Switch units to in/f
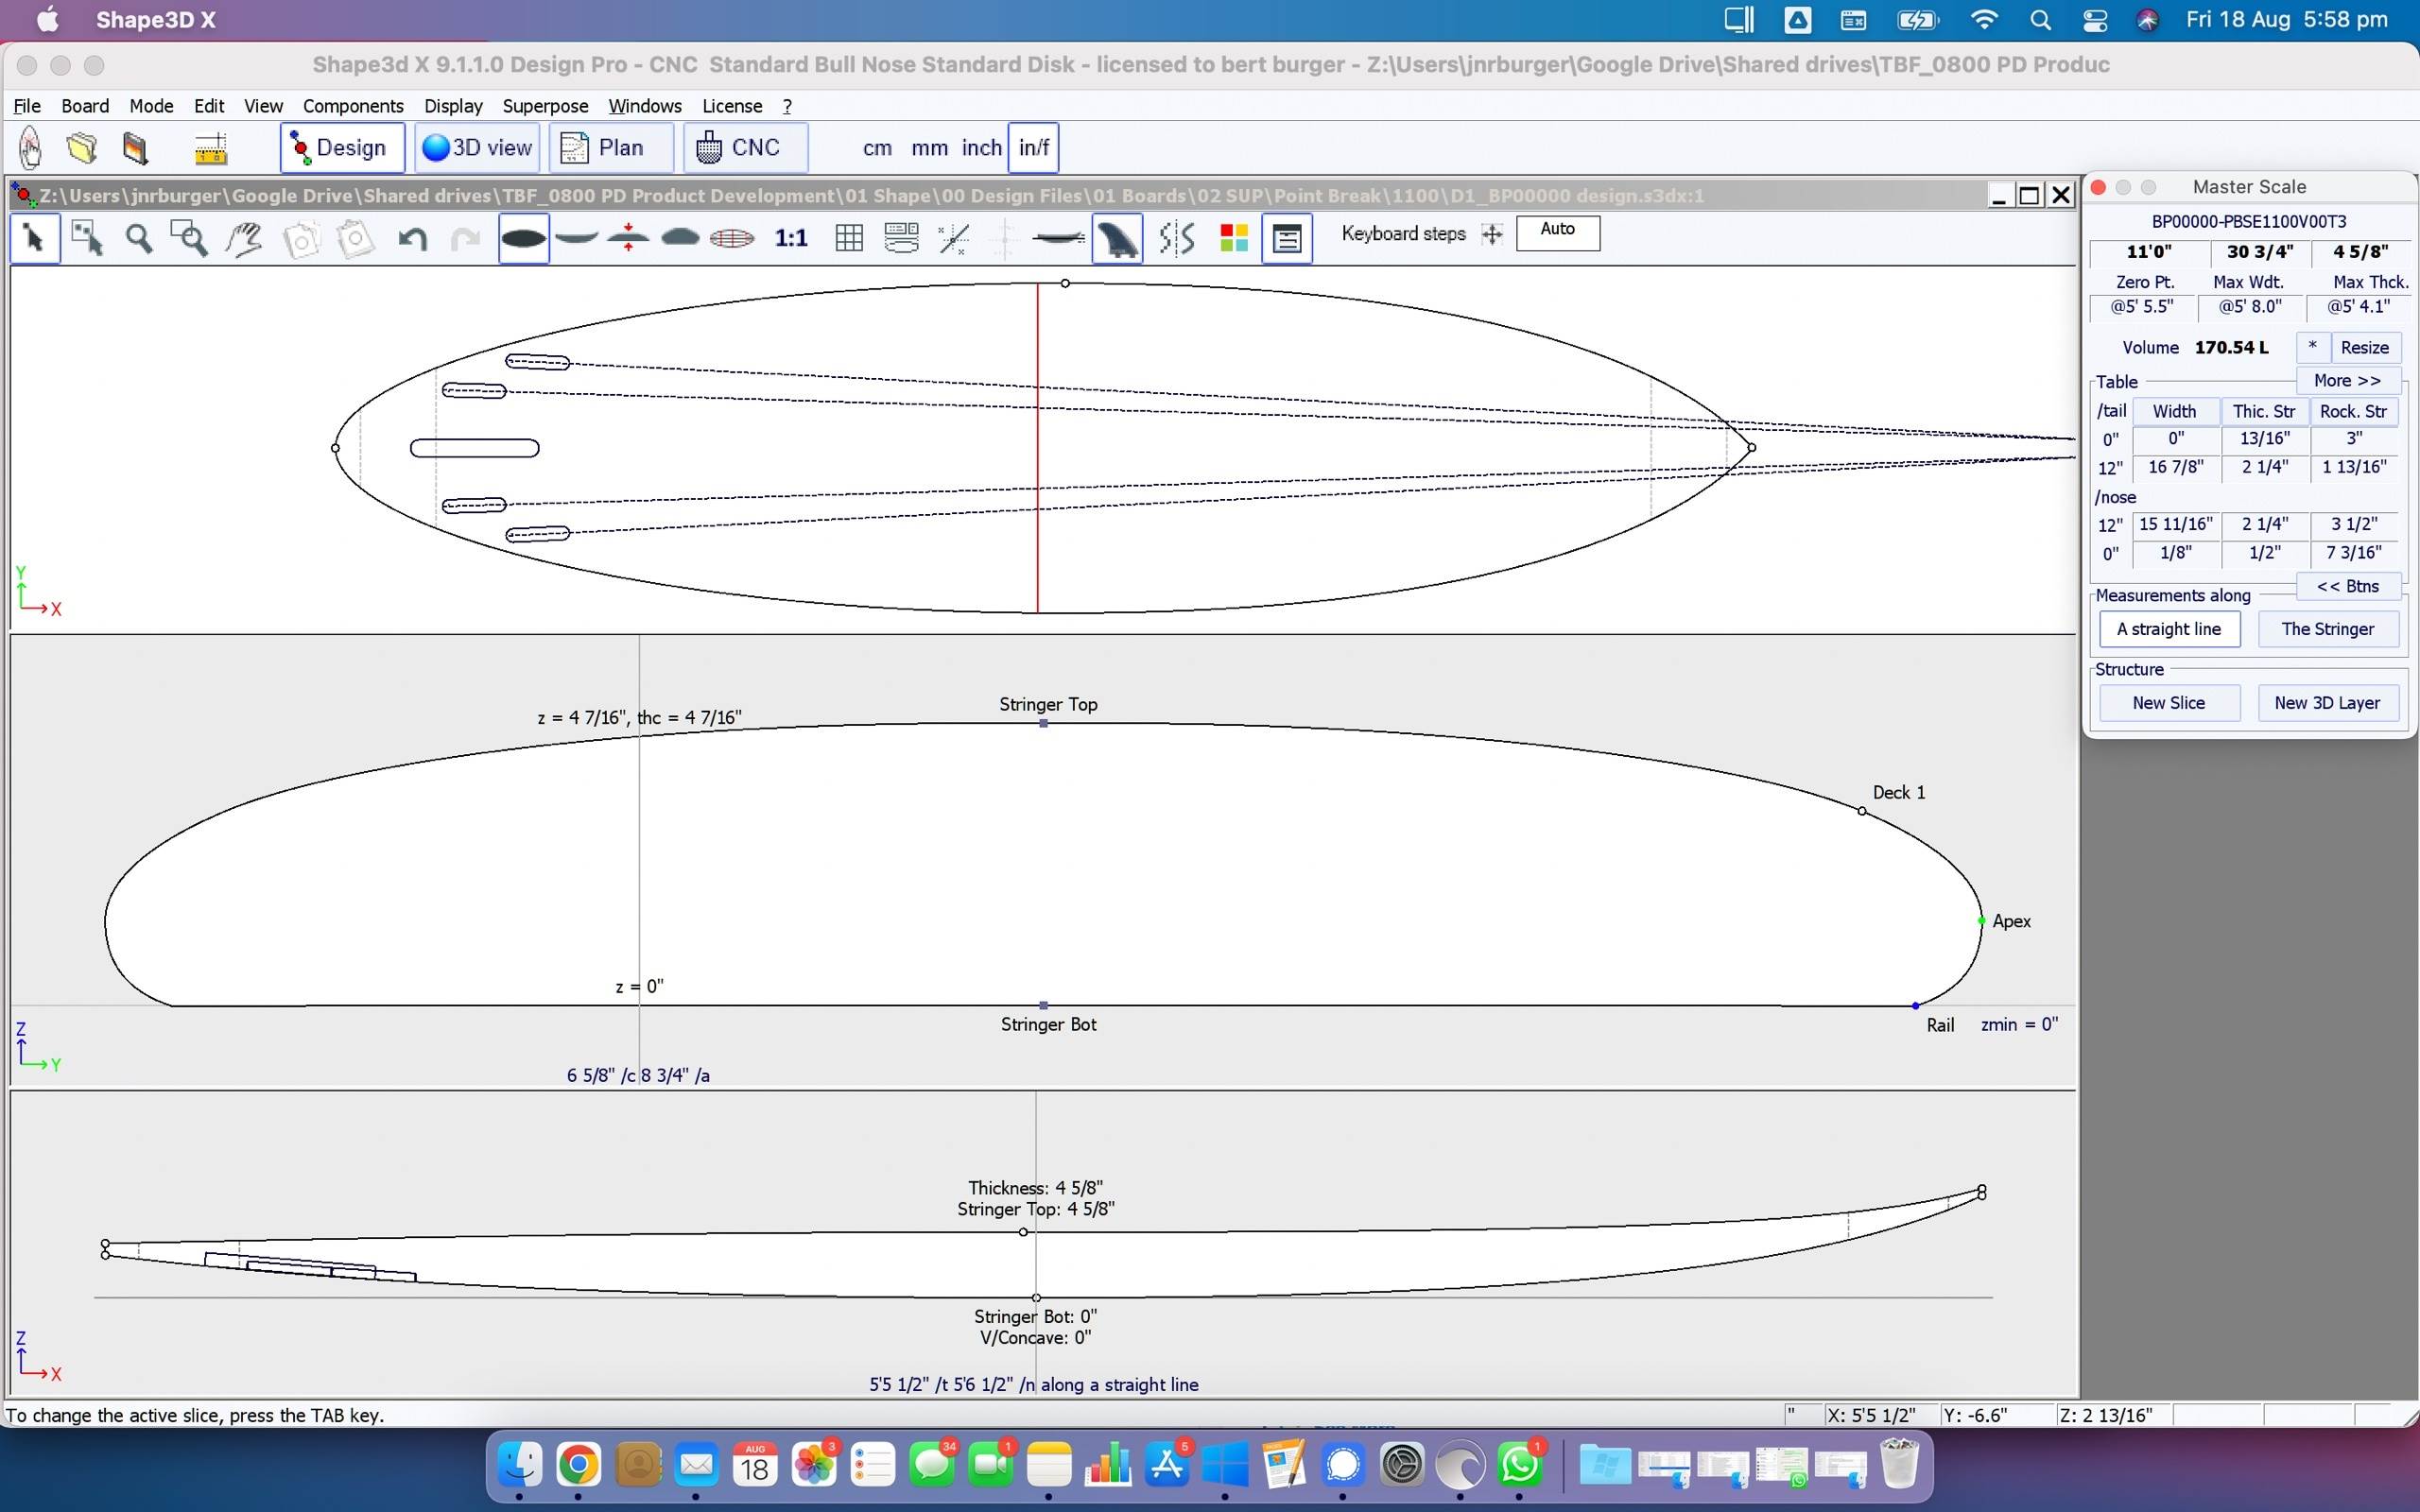The width and height of the screenshot is (2420, 1512). 1033,148
